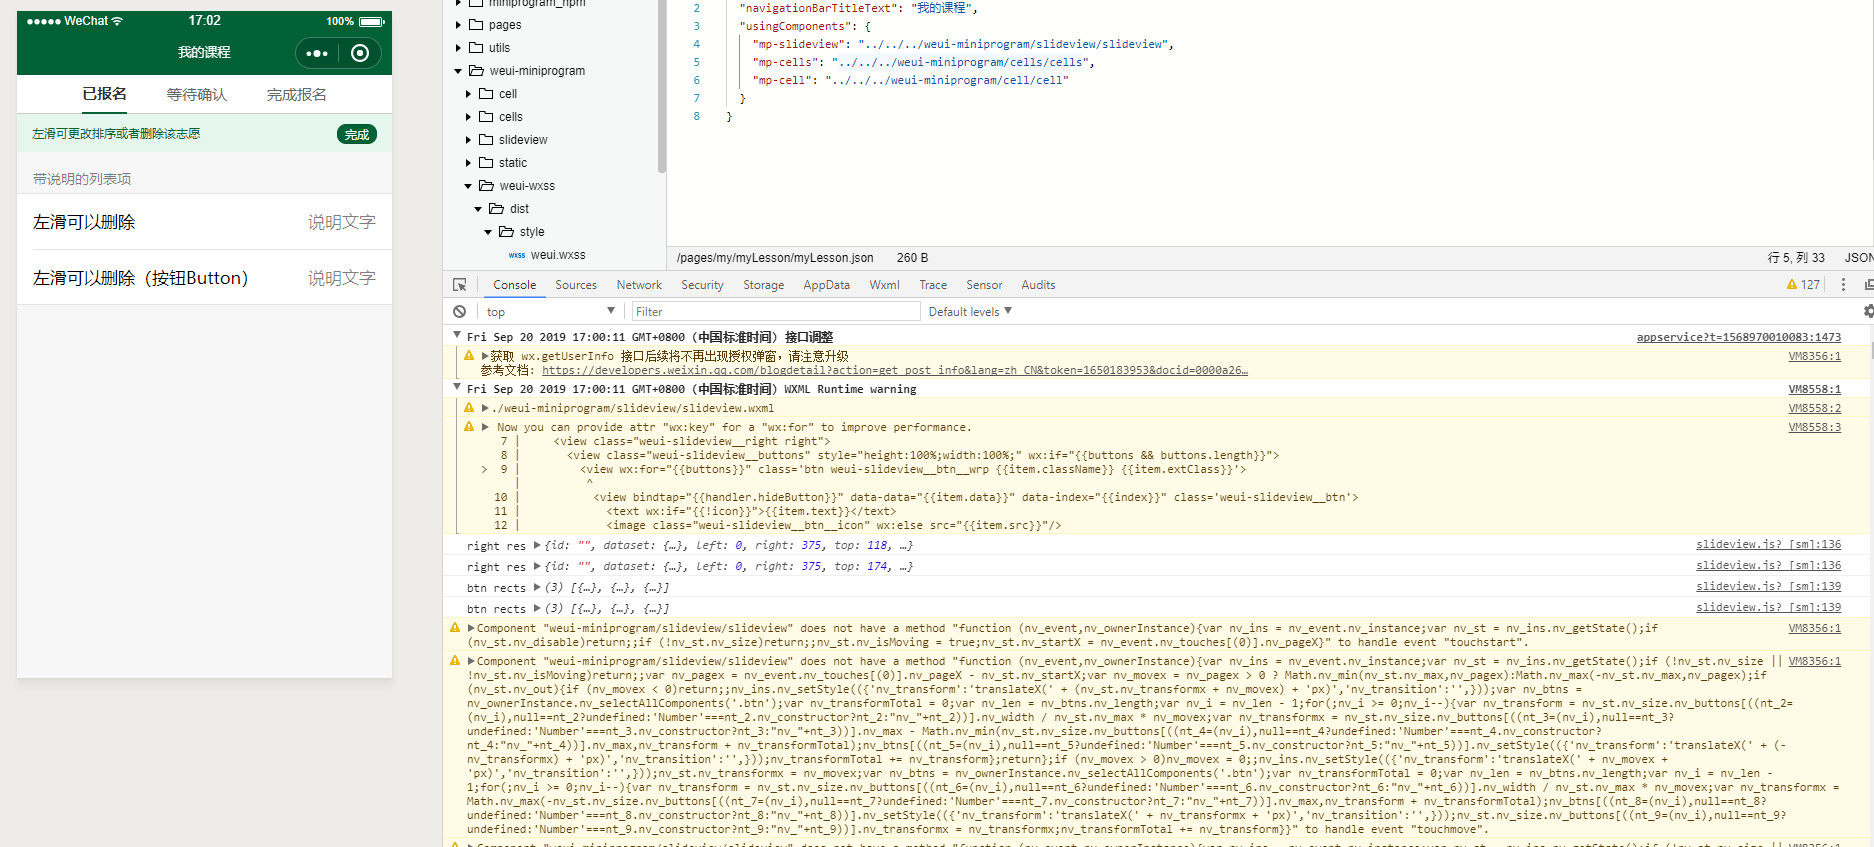Open first slideview.js [sm]:136 link

tap(1768, 545)
